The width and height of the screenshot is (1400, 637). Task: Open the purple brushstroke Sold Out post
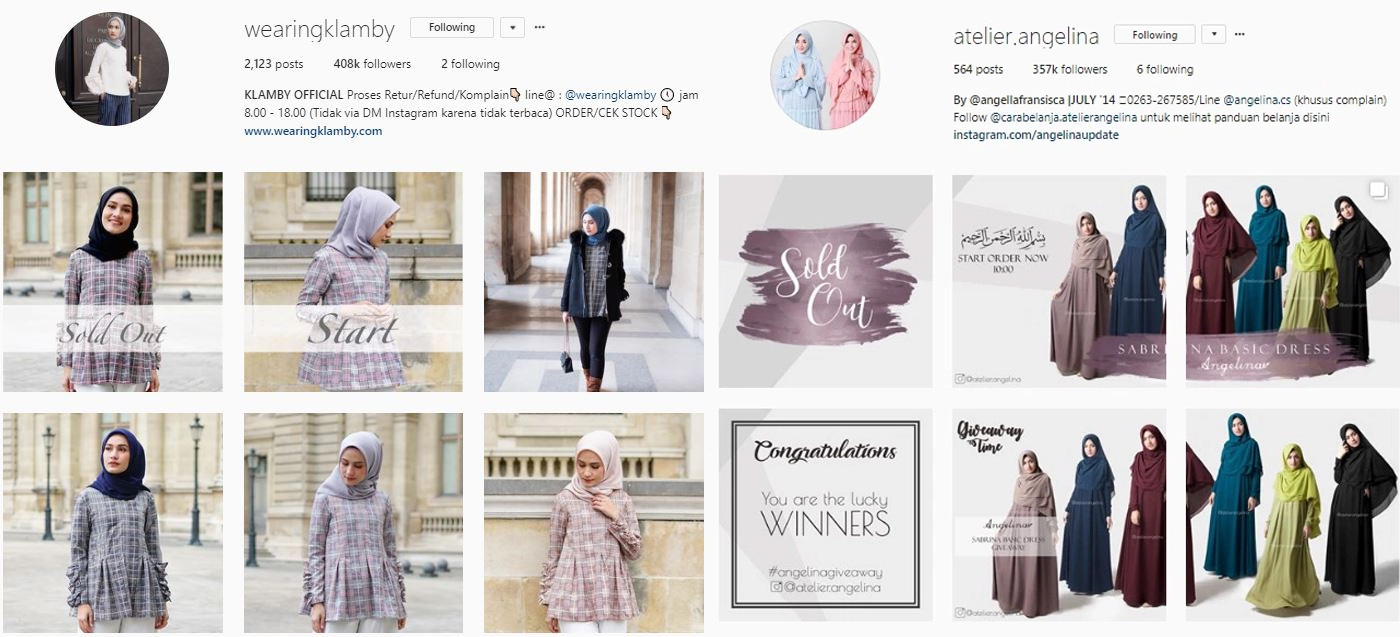[x=825, y=282]
